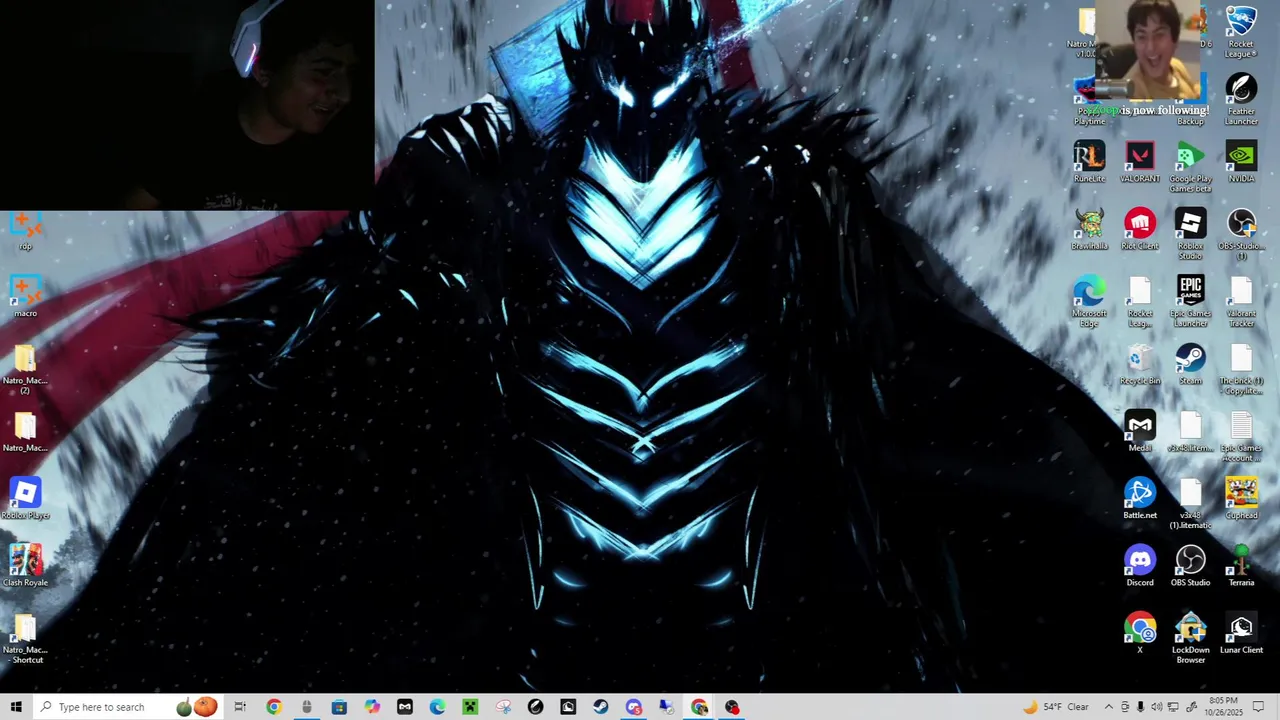Select the Epic Games Account text file
The image size is (1280, 720).
pyautogui.click(x=1241, y=436)
